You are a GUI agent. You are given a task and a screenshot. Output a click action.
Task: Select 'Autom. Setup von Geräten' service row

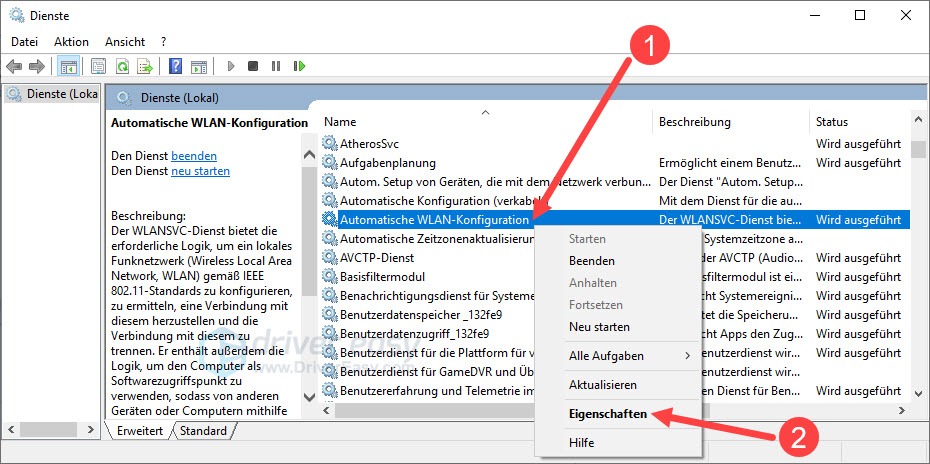614,182
